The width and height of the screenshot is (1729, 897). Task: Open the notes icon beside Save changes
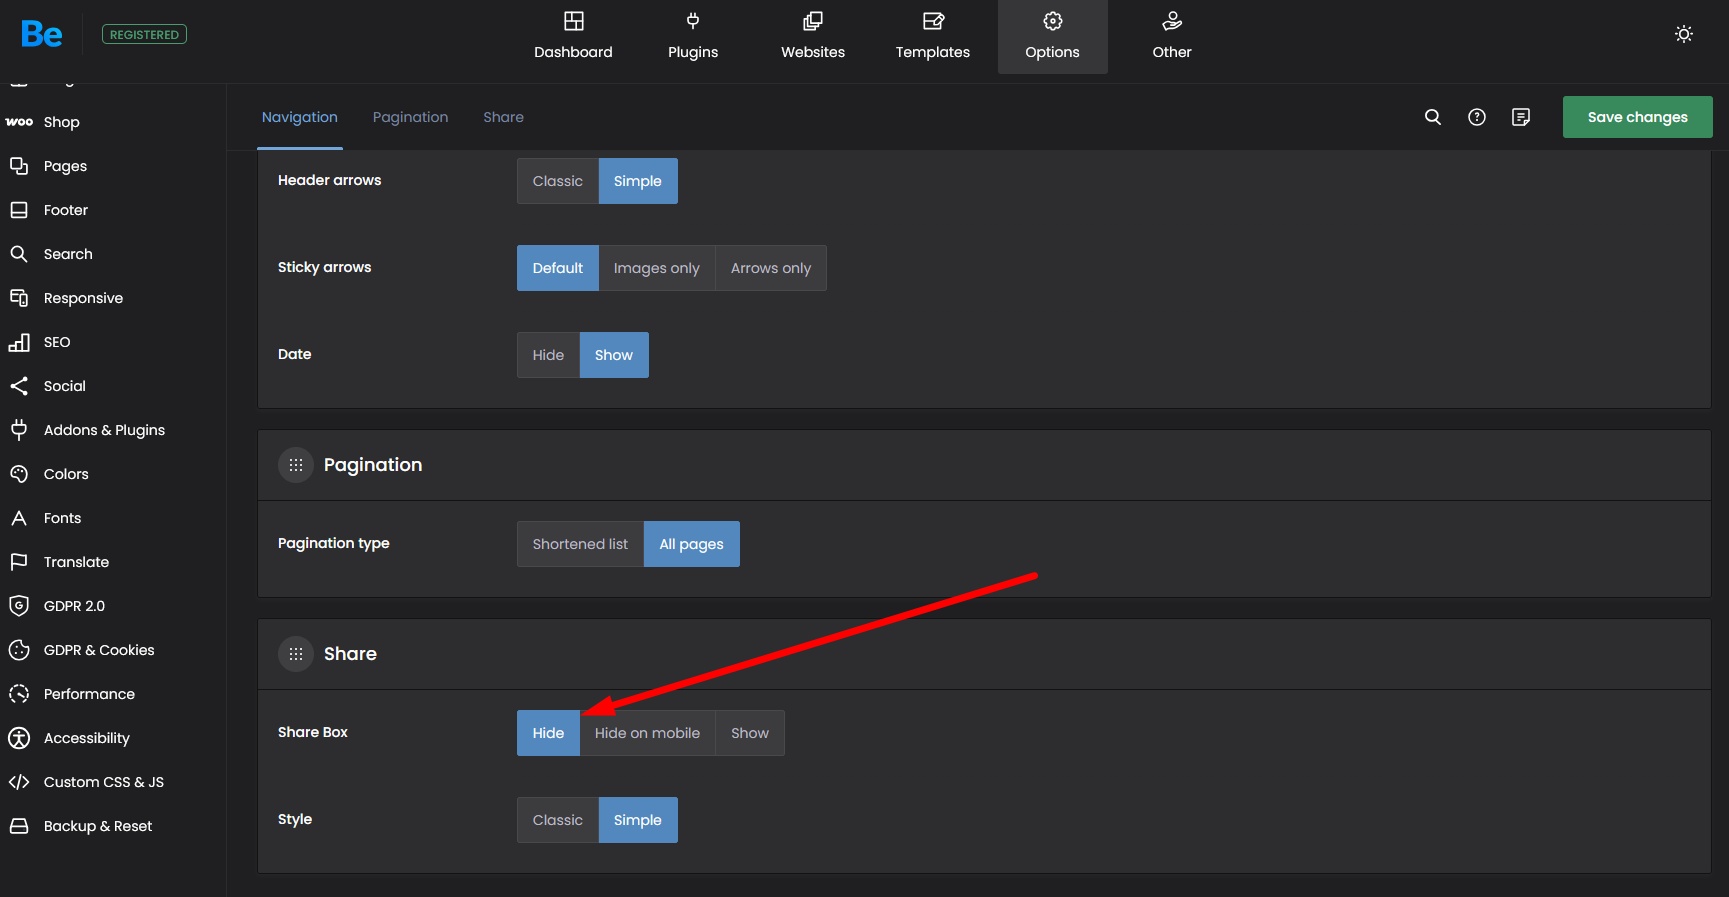click(1520, 117)
